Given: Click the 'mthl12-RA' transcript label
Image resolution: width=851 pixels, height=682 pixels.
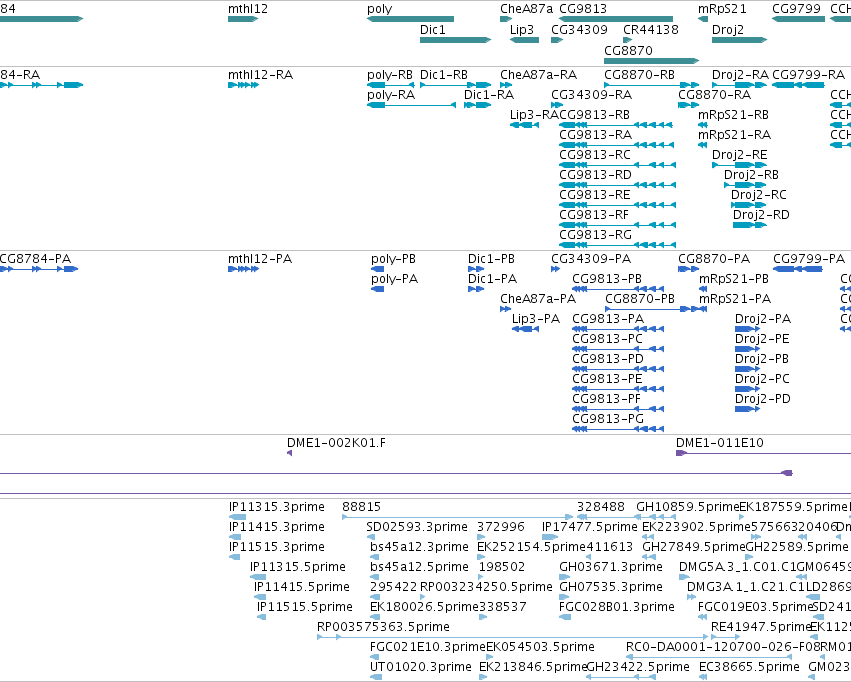Looking at the screenshot, I should (261, 74).
